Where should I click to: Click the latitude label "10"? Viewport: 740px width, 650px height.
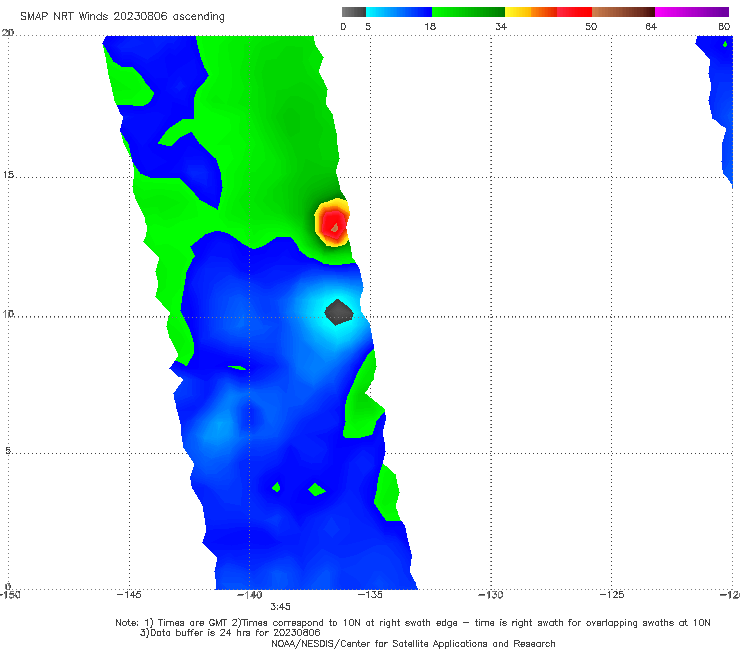[8, 313]
